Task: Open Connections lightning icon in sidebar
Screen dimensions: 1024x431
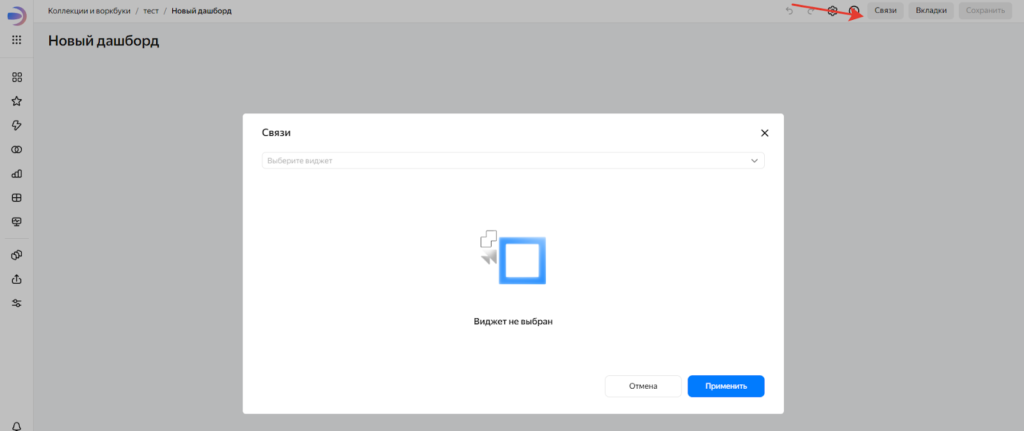Action: [x=16, y=125]
